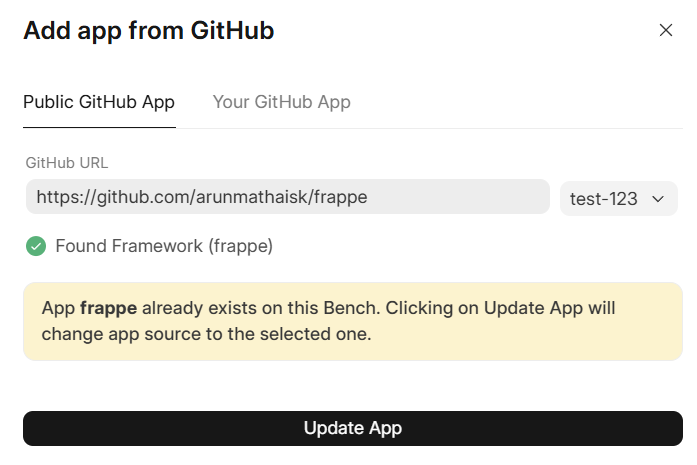Click the chevron arrow beside test-123
The width and height of the screenshot is (697, 465).
pos(658,198)
